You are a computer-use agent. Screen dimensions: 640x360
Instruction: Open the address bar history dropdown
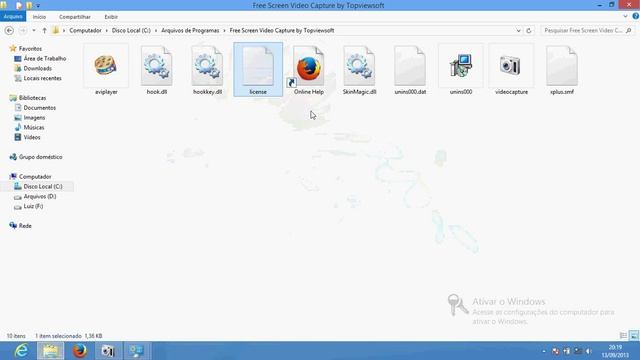(518, 31)
